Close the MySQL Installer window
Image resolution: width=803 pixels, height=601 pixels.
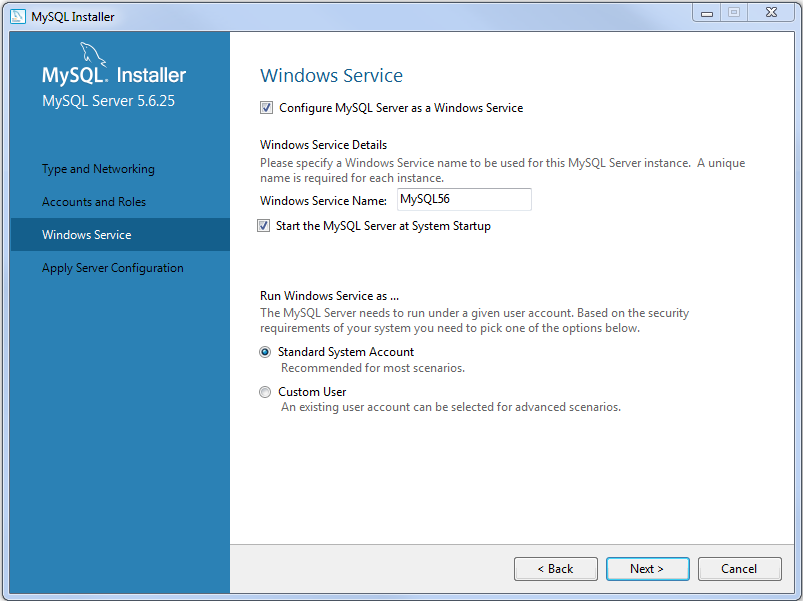tap(771, 13)
